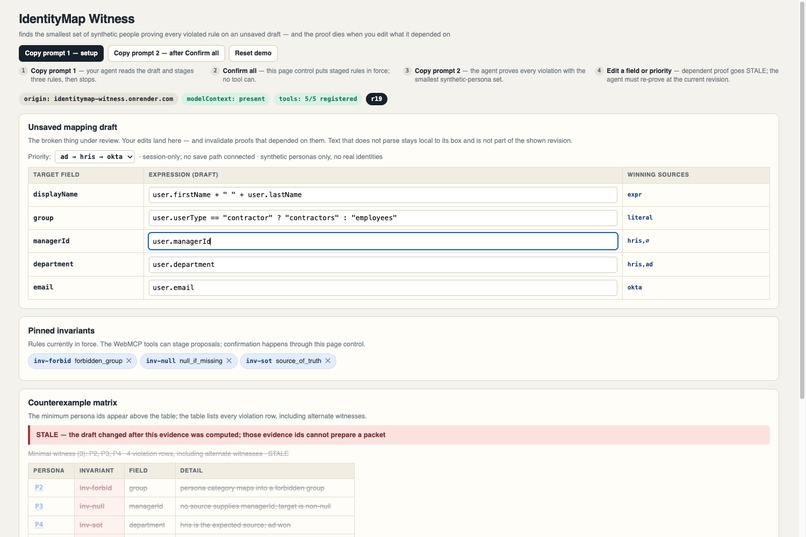The width and height of the screenshot is (806, 537).
Task: Edit the email expression field
Action: 383,287
